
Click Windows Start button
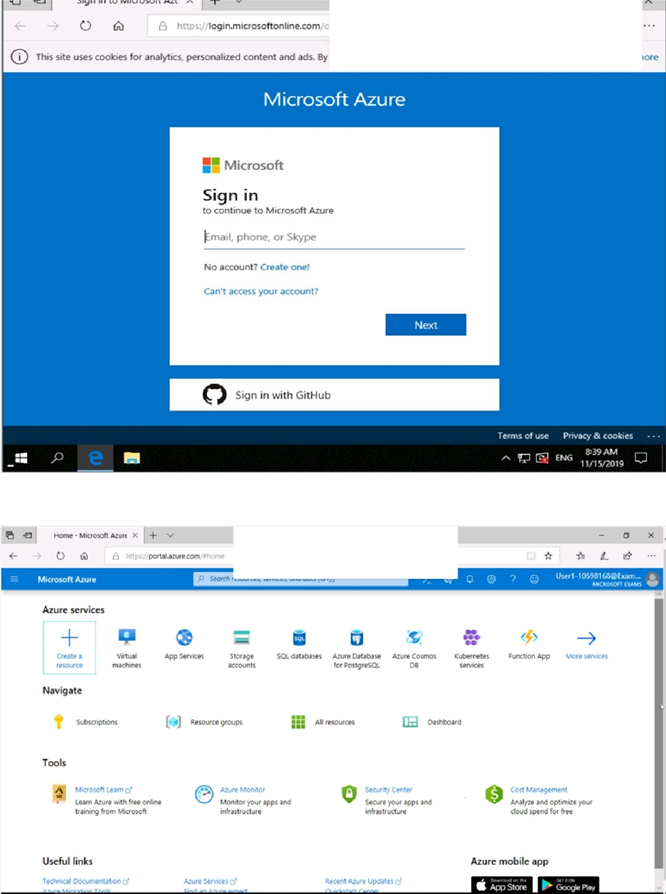pos(21,458)
